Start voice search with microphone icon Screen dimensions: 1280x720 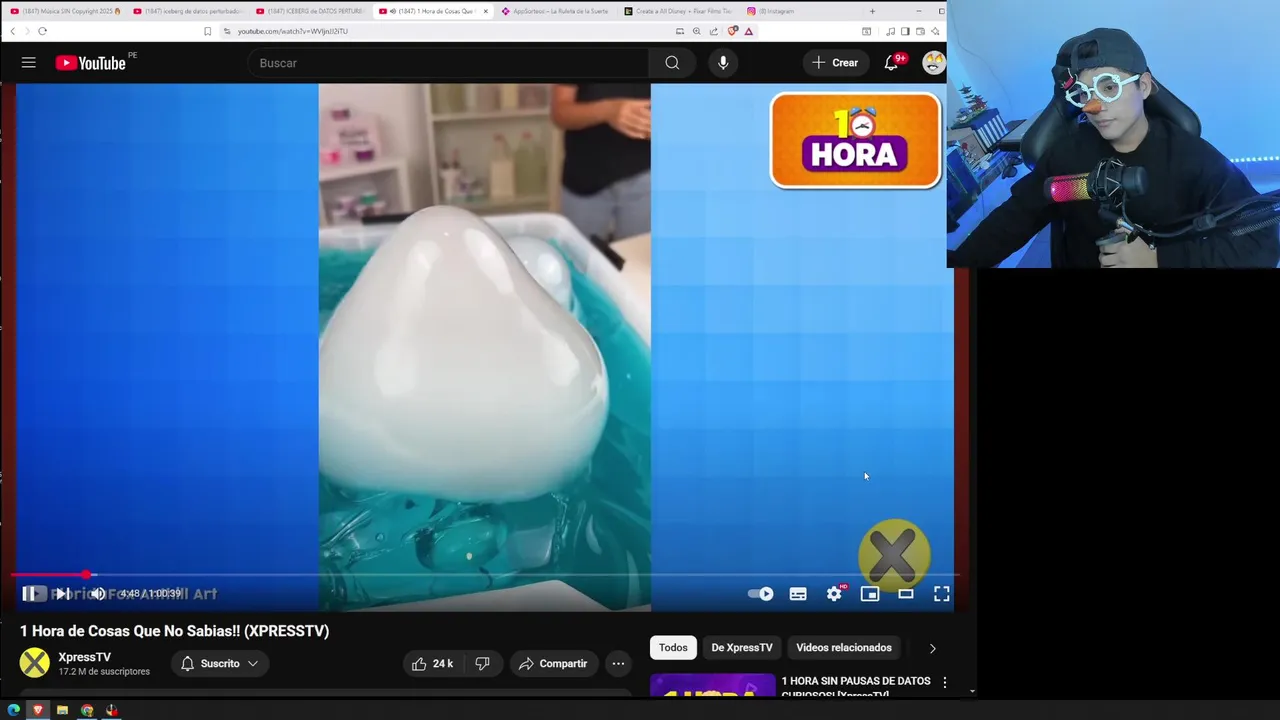click(723, 63)
